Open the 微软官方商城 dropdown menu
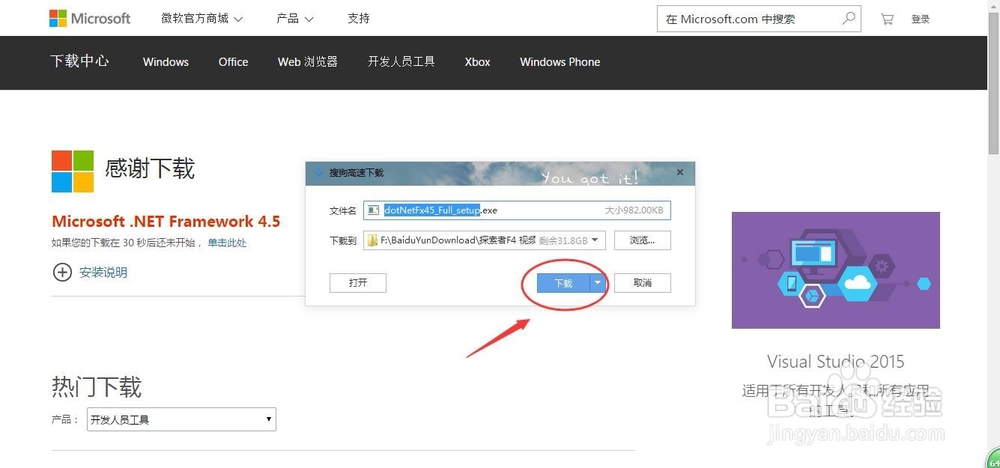The height and width of the screenshot is (468, 1000). tap(202, 19)
